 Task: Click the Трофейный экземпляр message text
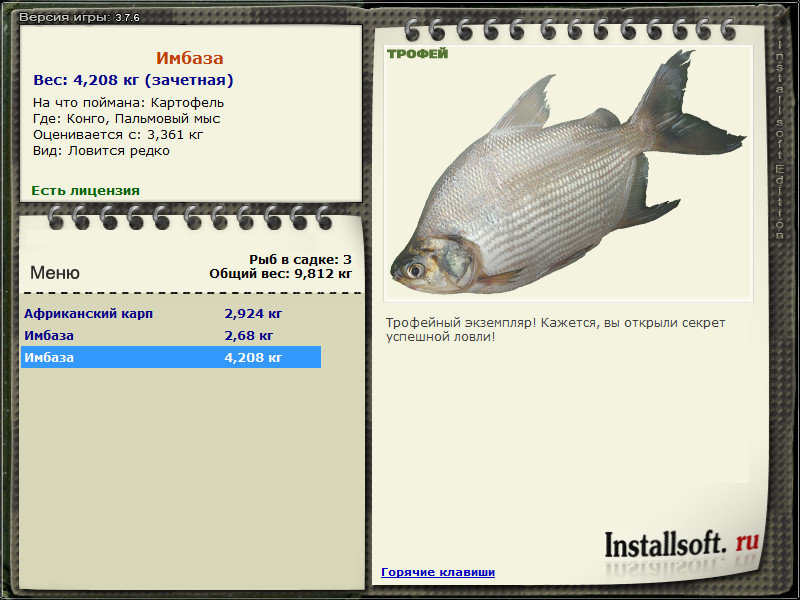(555, 330)
